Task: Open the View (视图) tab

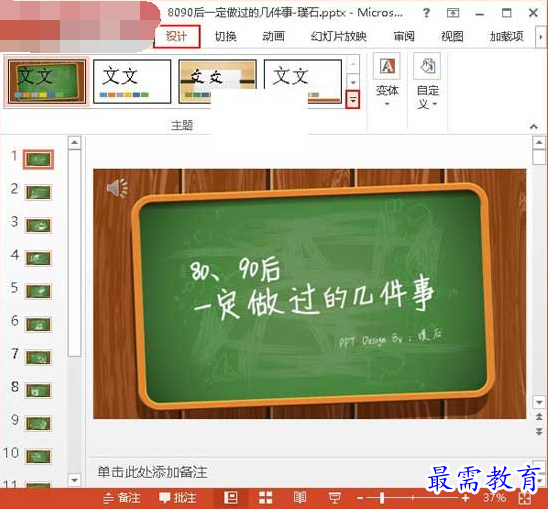Action: (x=452, y=36)
